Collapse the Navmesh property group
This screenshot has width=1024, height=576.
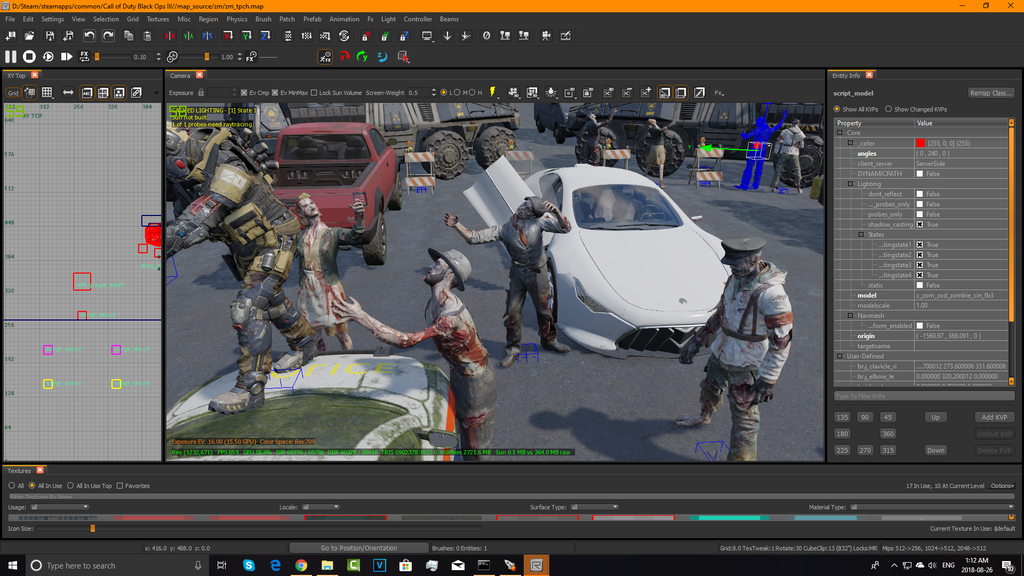[x=850, y=315]
